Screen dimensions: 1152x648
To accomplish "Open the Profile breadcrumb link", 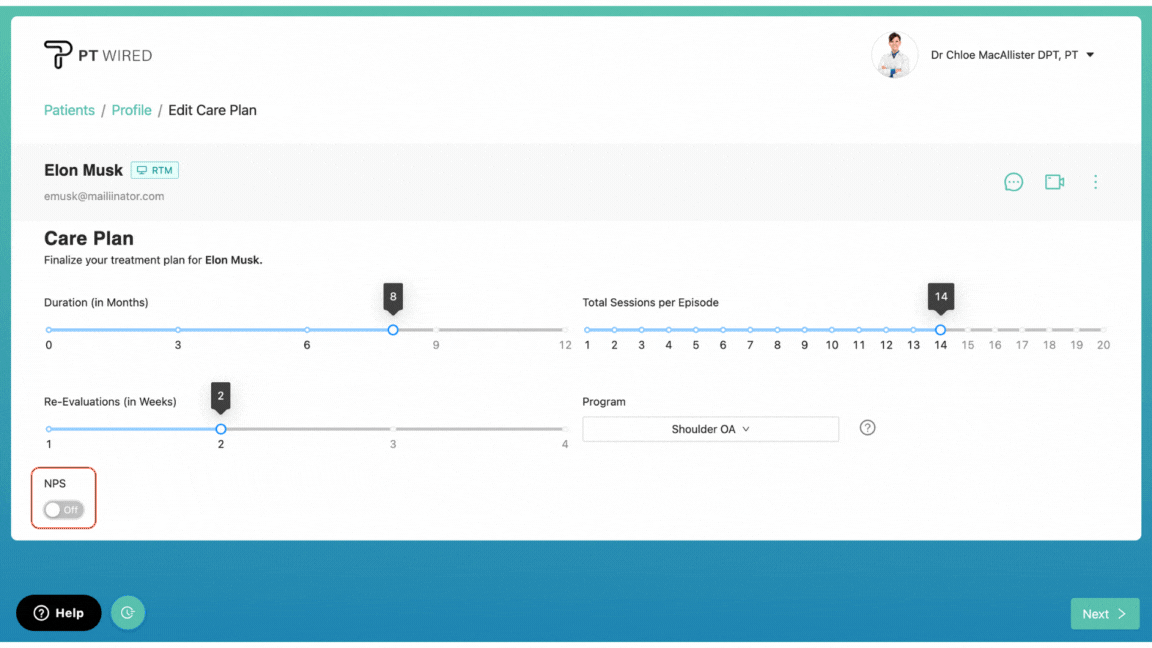I will [x=131, y=110].
